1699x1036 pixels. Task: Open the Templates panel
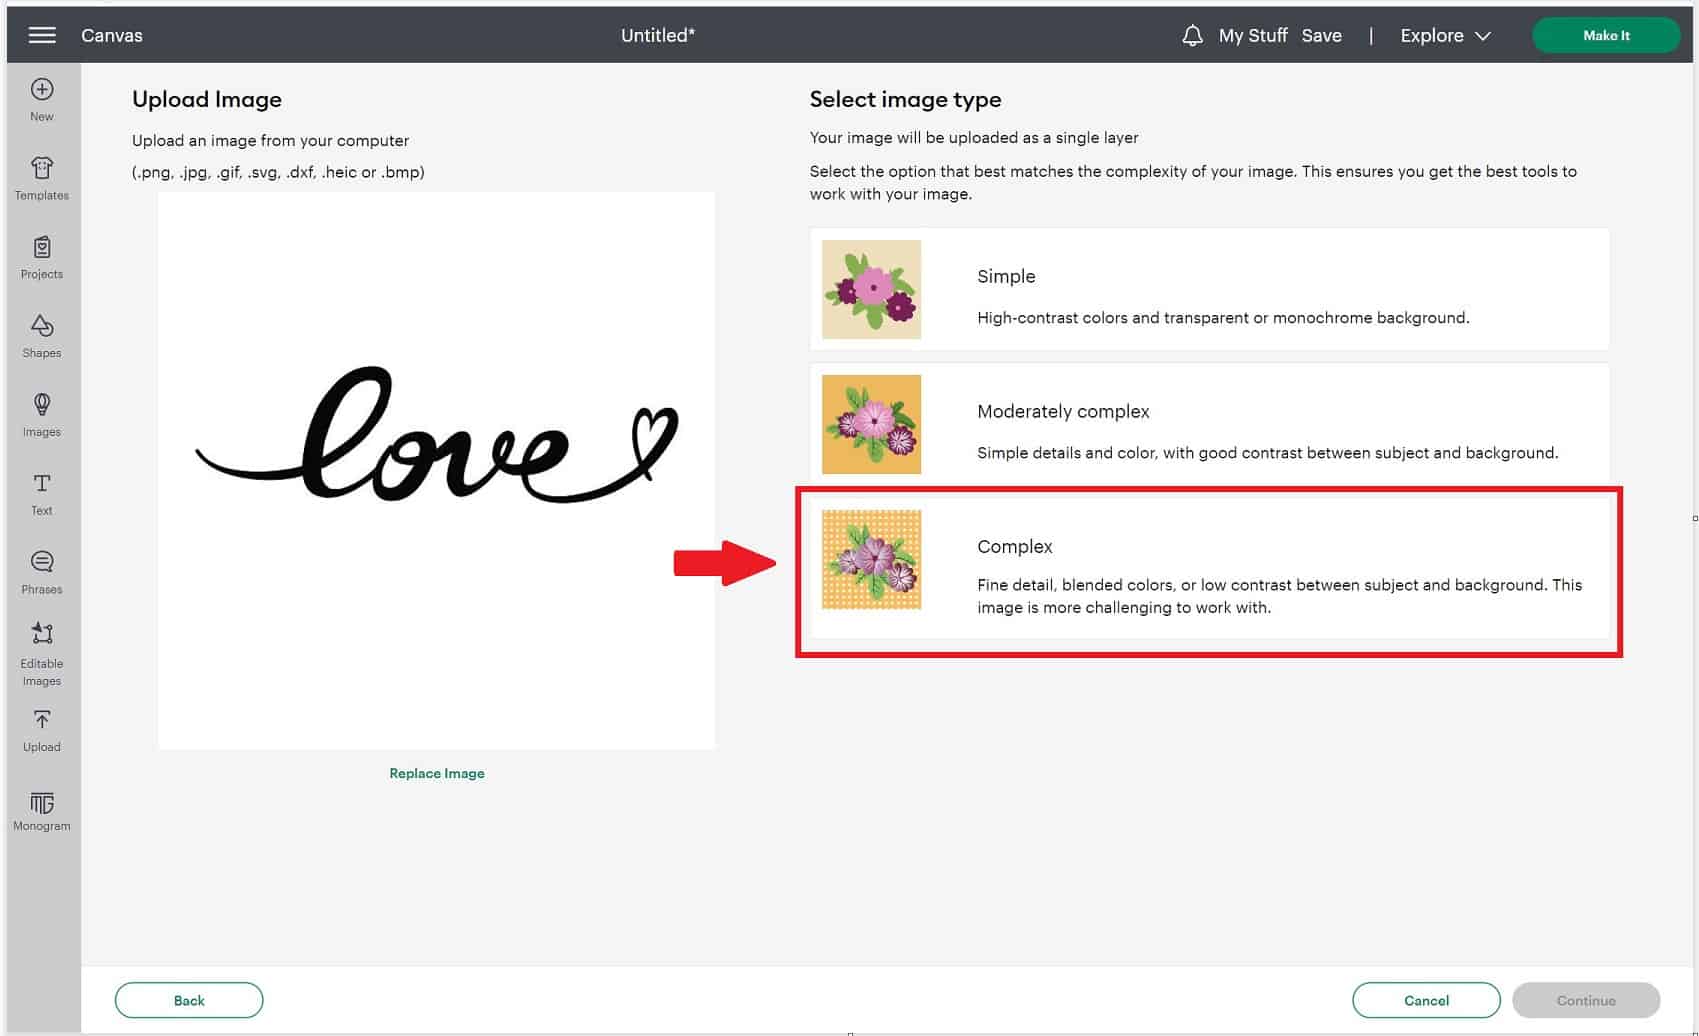[x=41, y=177]
